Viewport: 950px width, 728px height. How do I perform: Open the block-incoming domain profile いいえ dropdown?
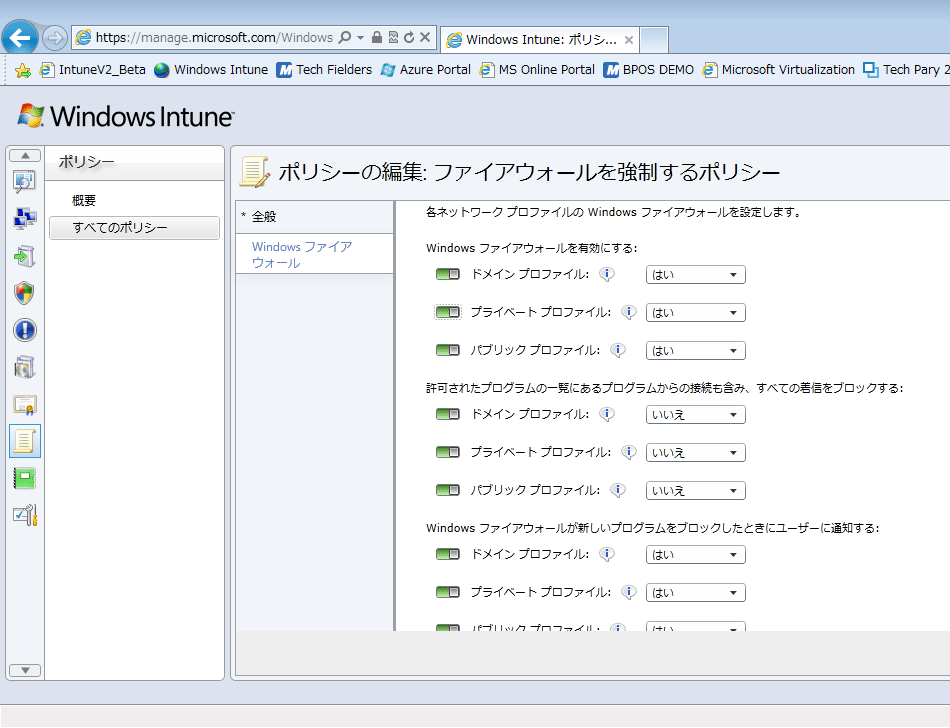click(x=696, y=415)
